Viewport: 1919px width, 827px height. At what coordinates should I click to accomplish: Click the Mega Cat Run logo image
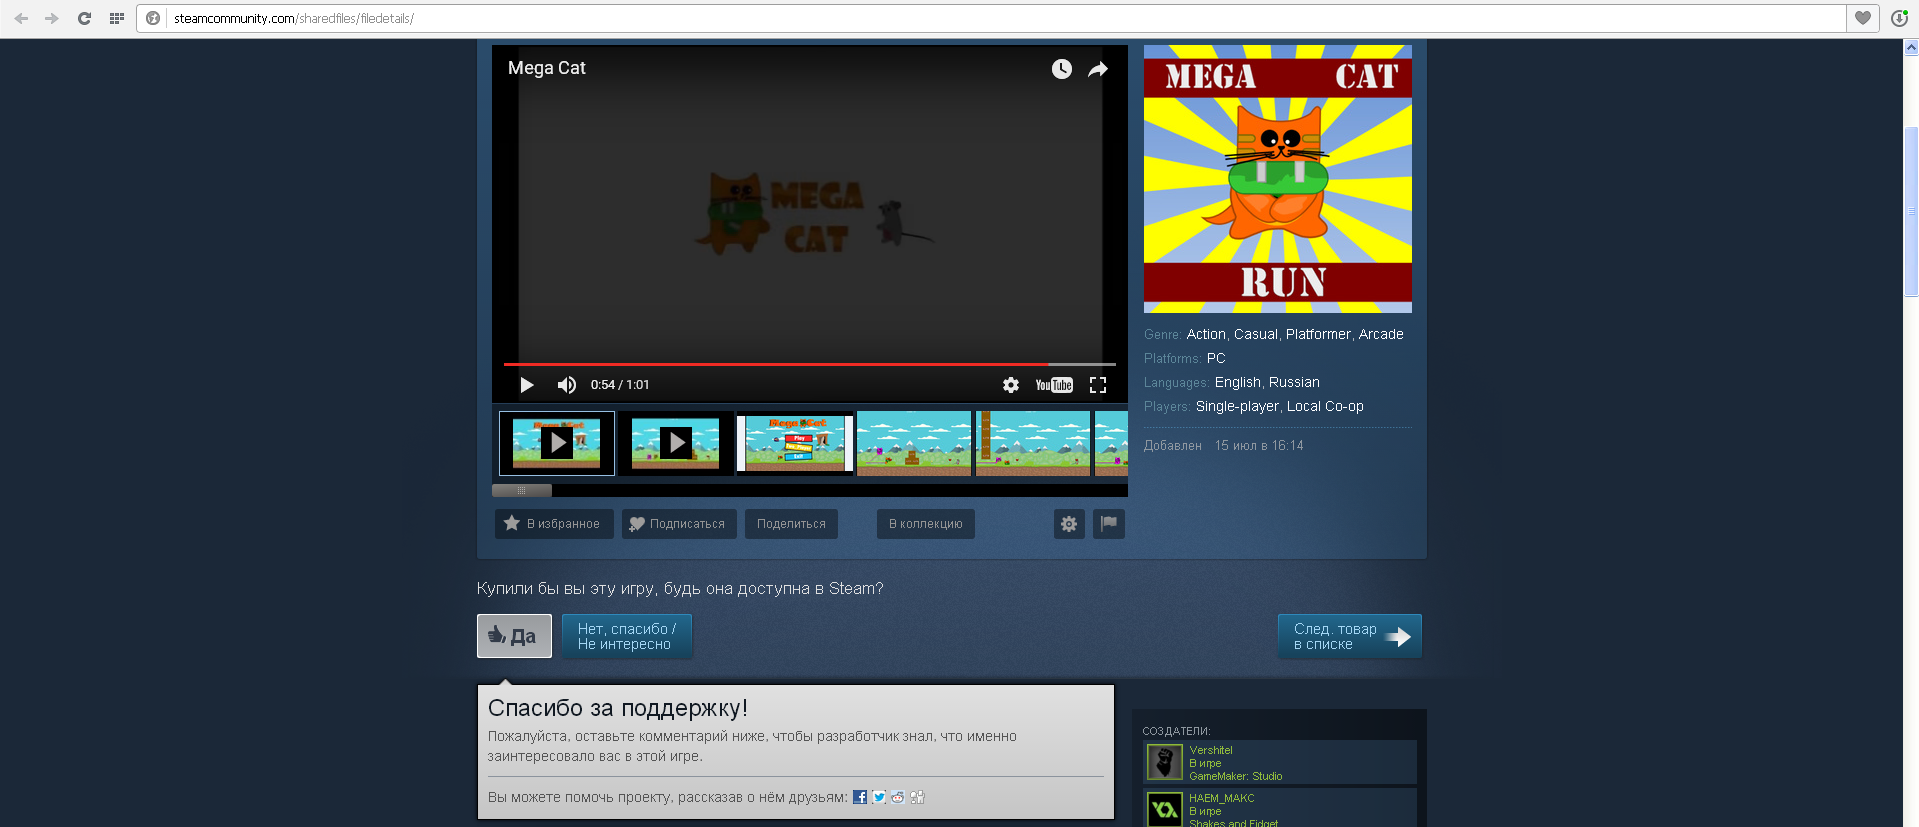[1278, 179]
